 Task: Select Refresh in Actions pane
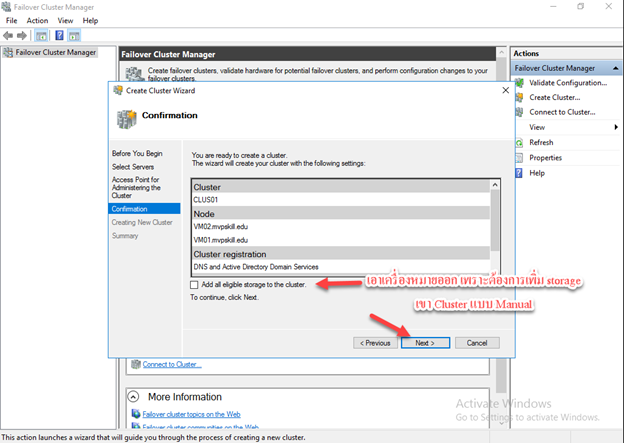tap(541, 142)
